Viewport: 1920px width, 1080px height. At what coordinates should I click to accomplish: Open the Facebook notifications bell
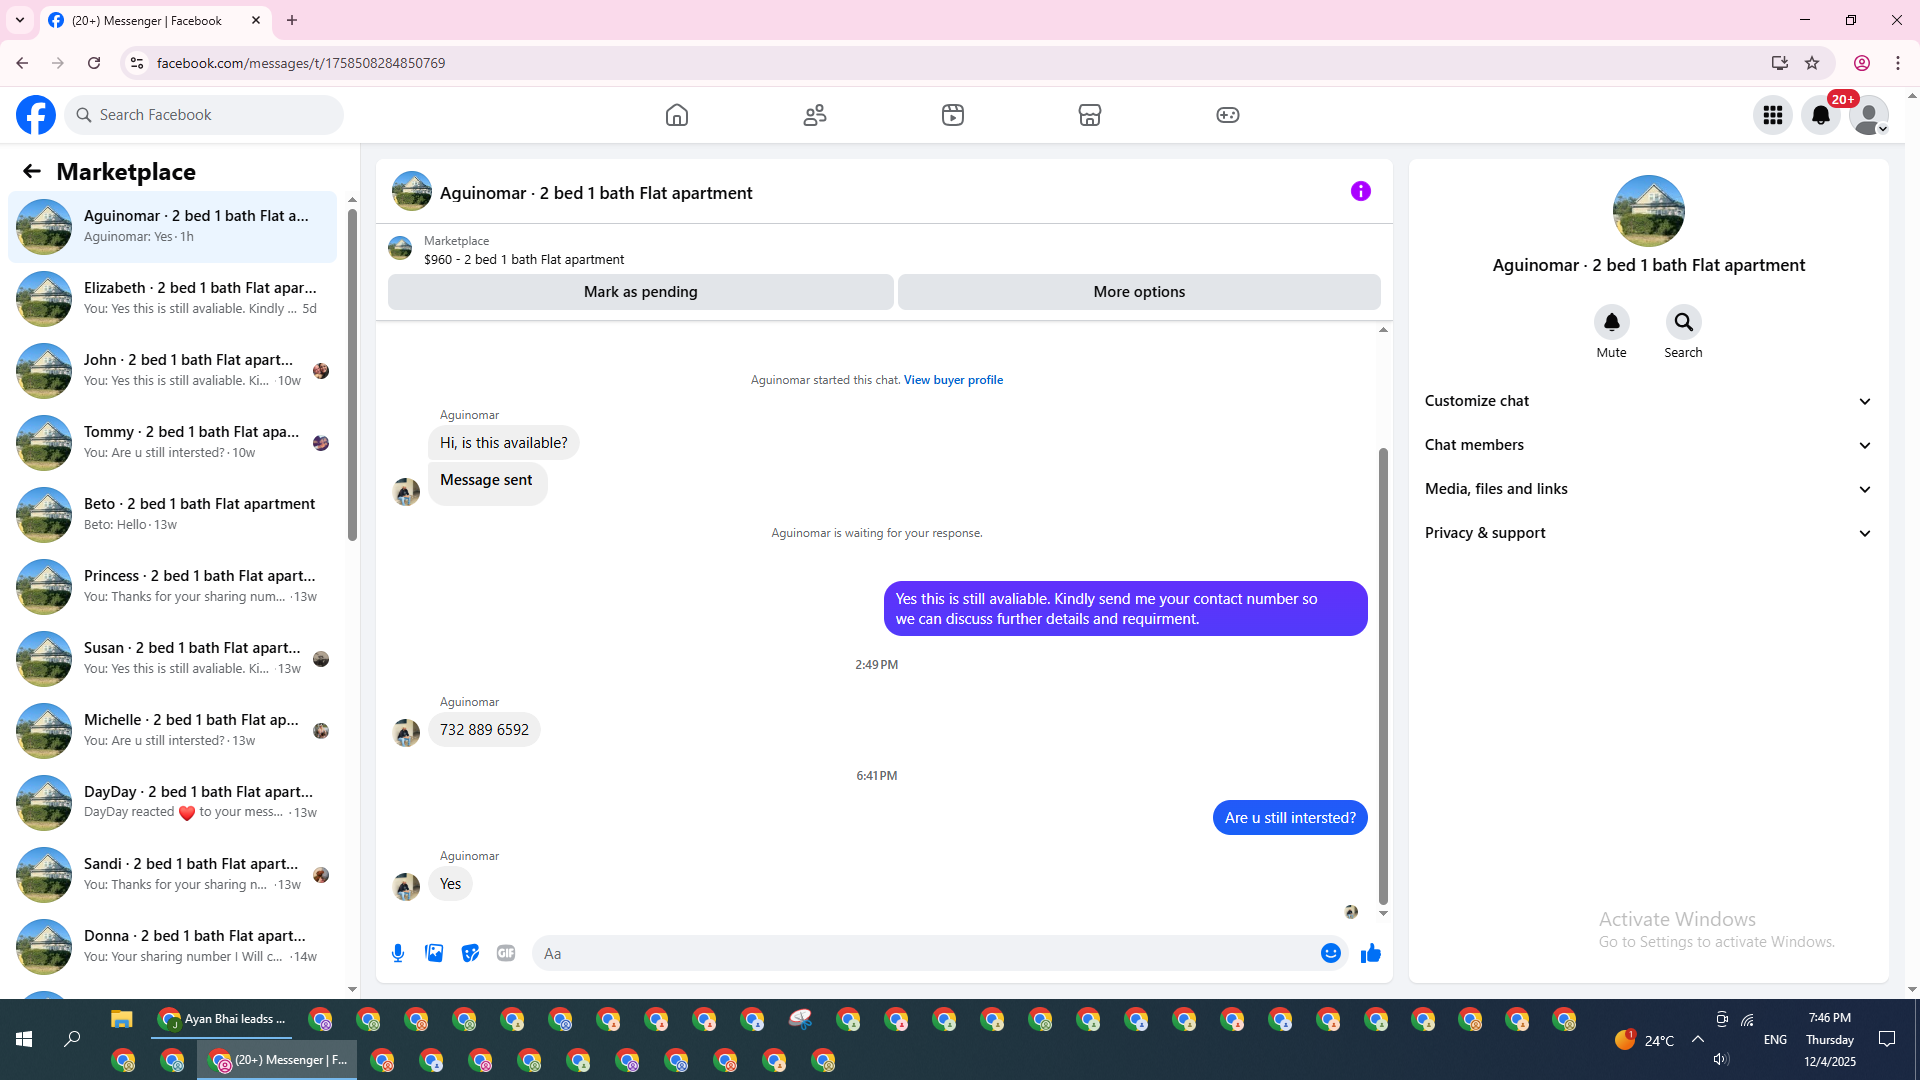[x=1820, y=115]
